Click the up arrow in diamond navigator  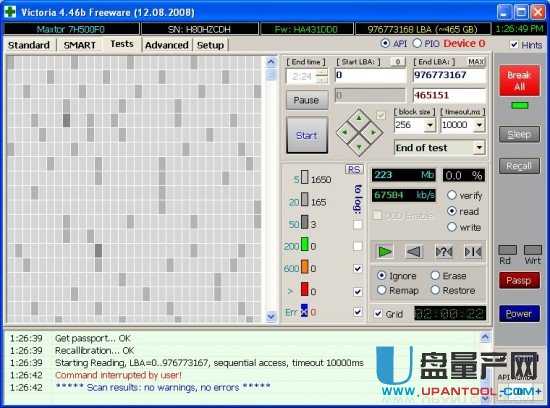(x=359, y=119)
